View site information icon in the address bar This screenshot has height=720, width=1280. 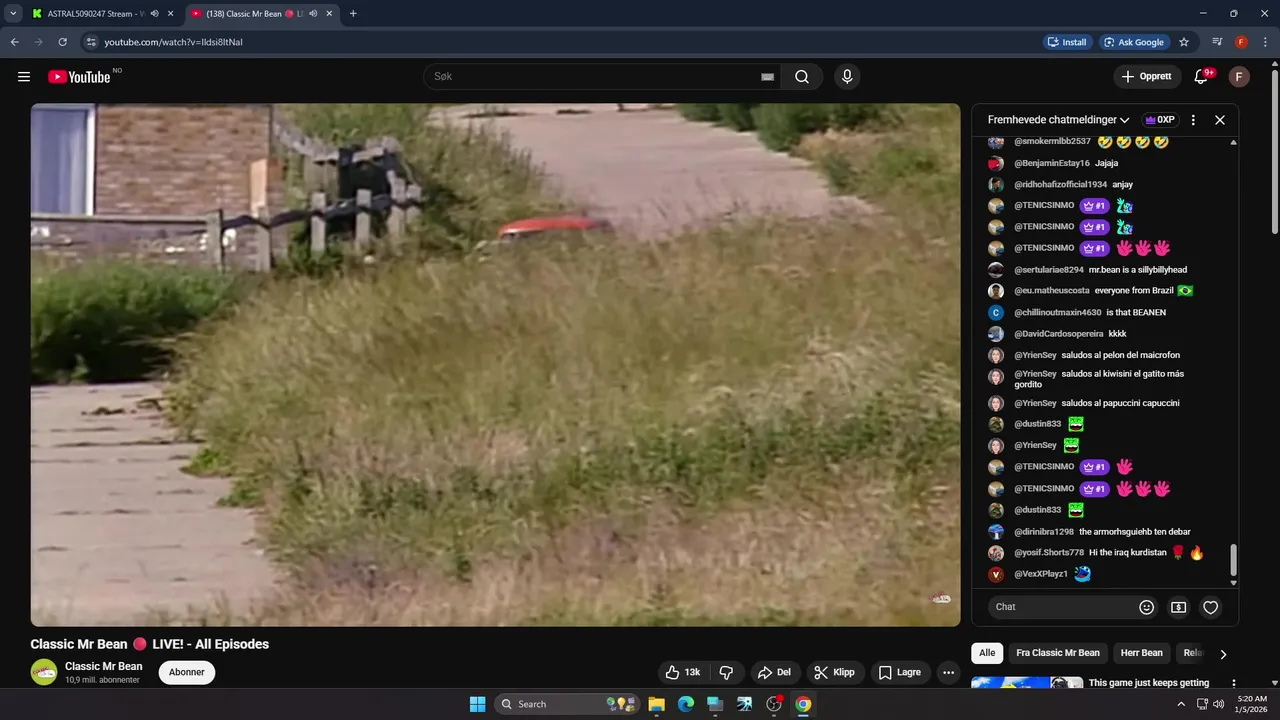(91, 42)
